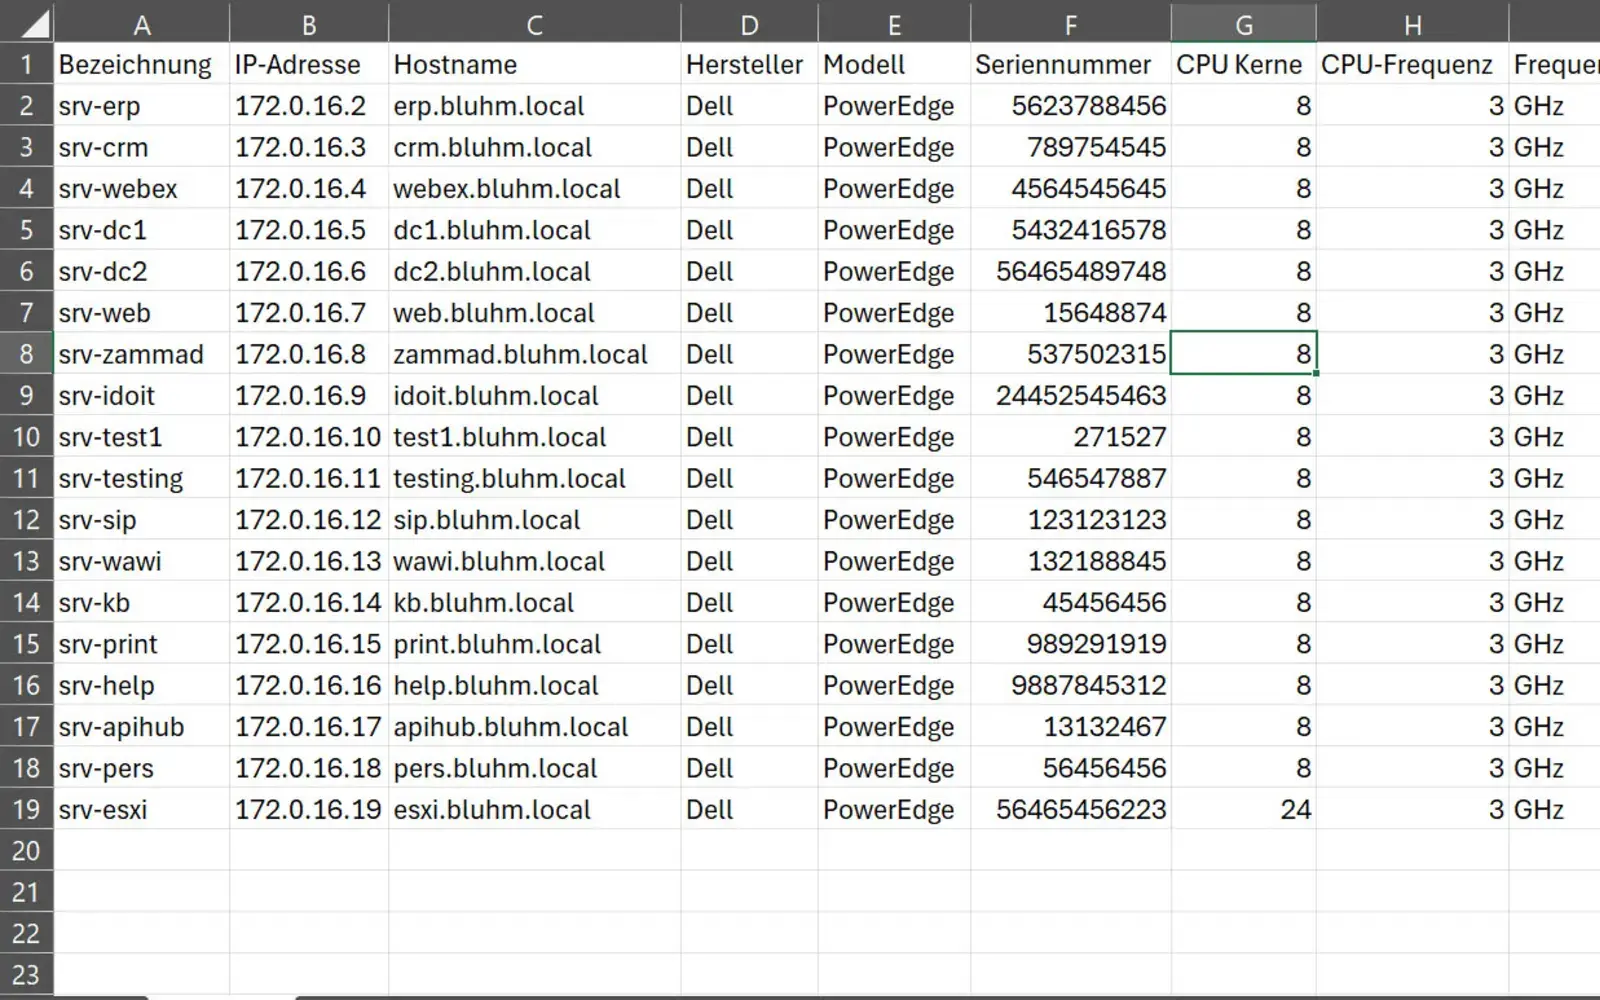Screen dimensions: 1600x1000
Task: Select row number 19
Action: coord(26,809)
